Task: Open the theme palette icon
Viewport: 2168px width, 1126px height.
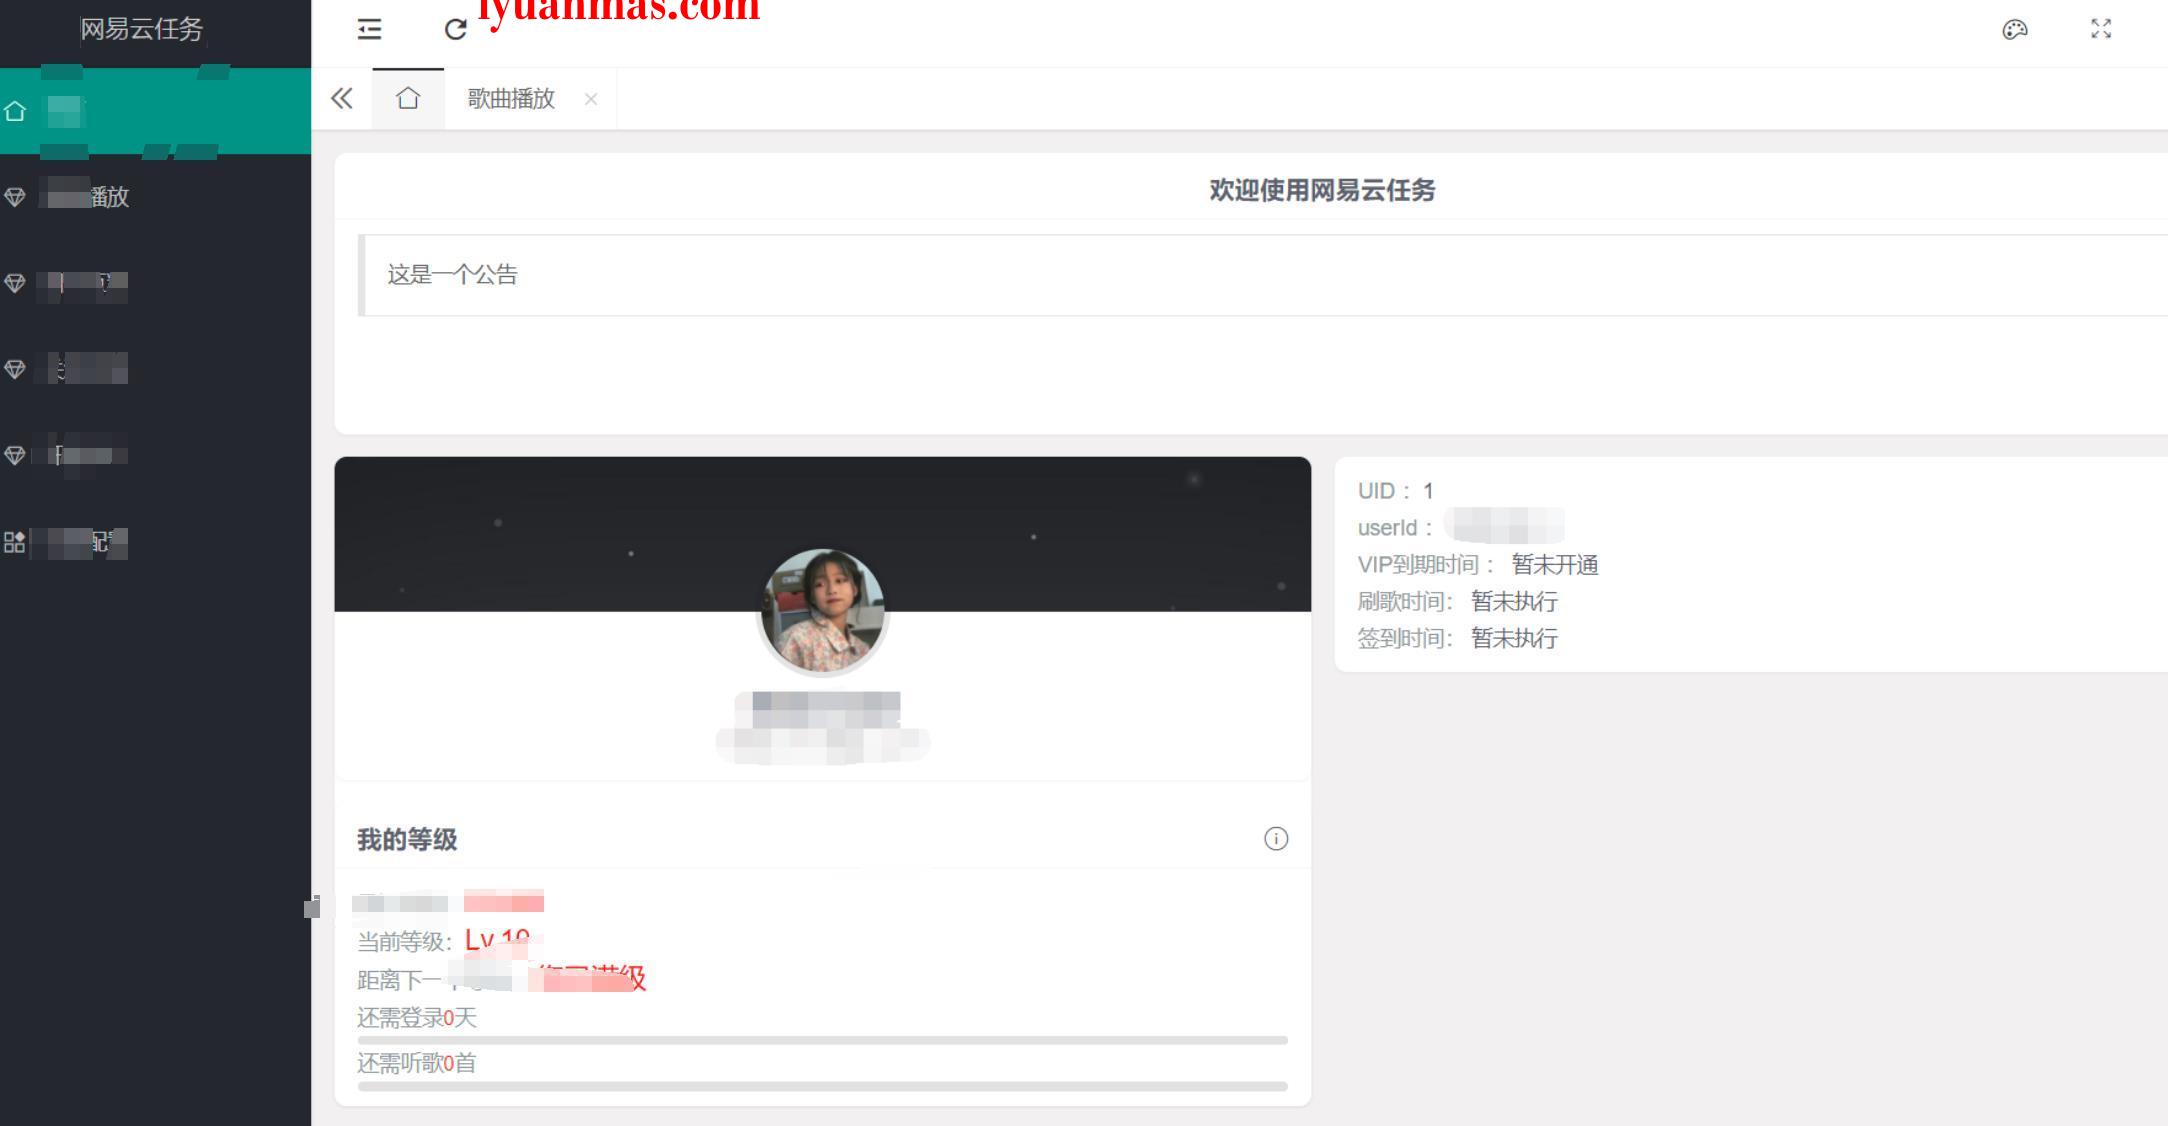Action: point(2015,29)
